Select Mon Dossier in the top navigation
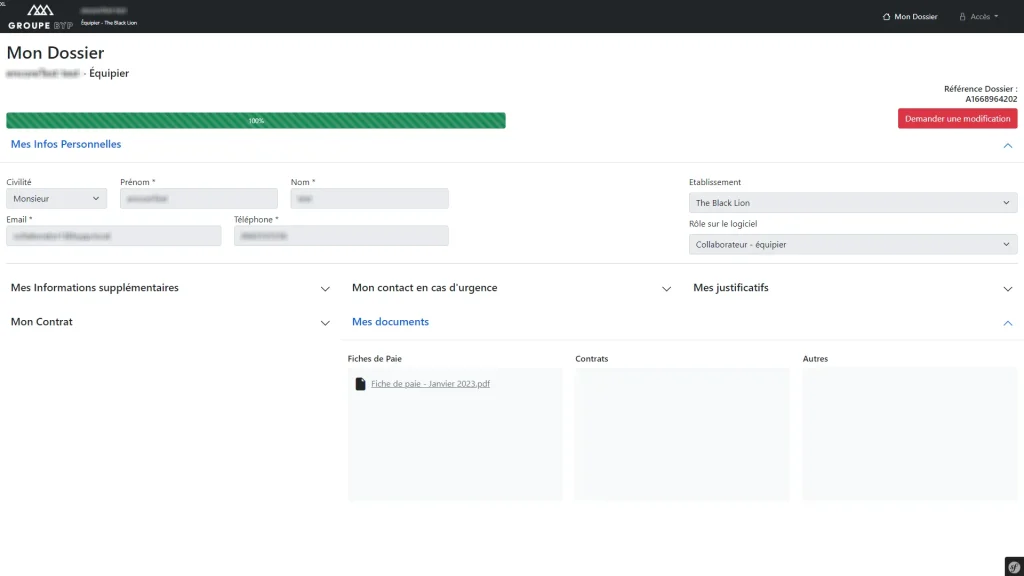Screen dimensions: 1024x576 (909, 16)
